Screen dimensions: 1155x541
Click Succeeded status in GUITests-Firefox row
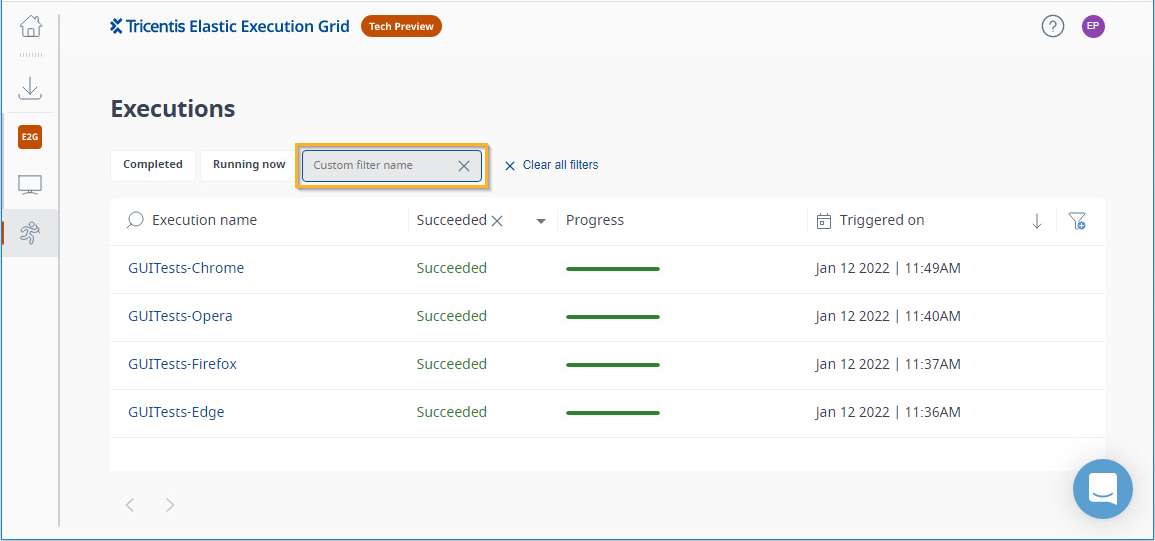pos(452,364)
